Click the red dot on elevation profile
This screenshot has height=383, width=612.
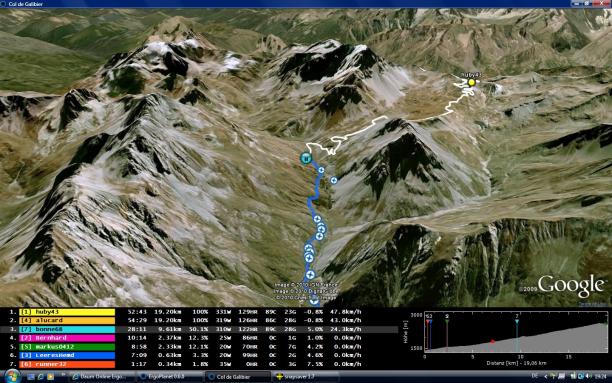493,342
